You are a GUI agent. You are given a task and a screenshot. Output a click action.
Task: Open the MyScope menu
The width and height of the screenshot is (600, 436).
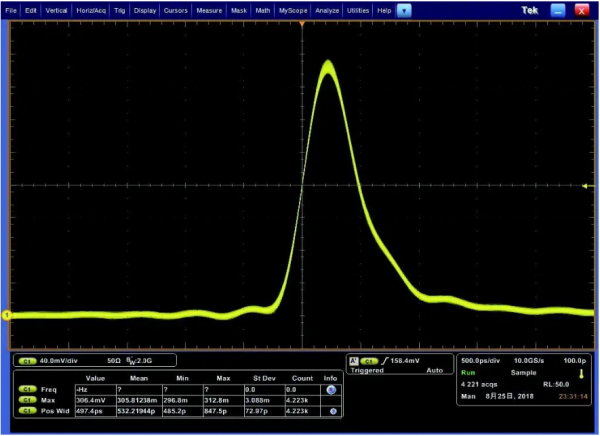(293, 9)
